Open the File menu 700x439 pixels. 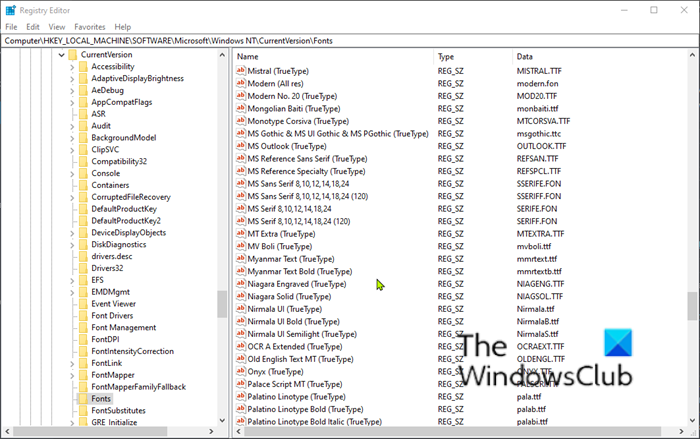(11, 27)
